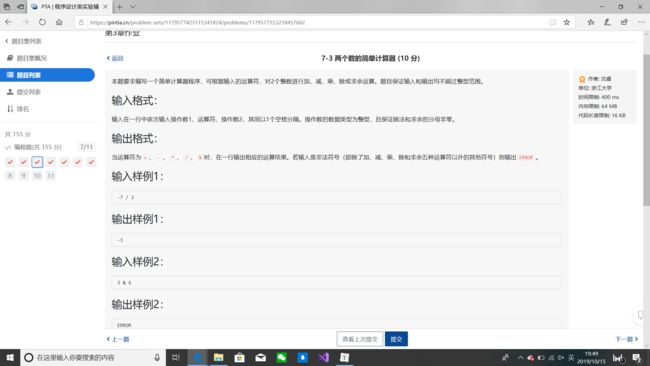The image size is (650, 366).
Task: Open the first checked problem box
Action: point(10,162)
